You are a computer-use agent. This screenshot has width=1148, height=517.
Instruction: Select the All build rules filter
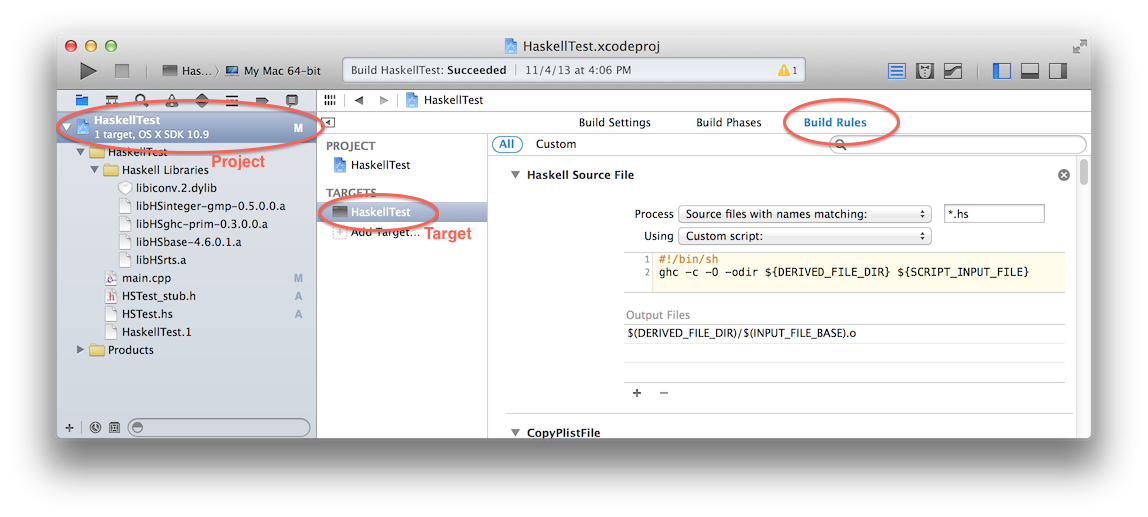coord(507,144)
